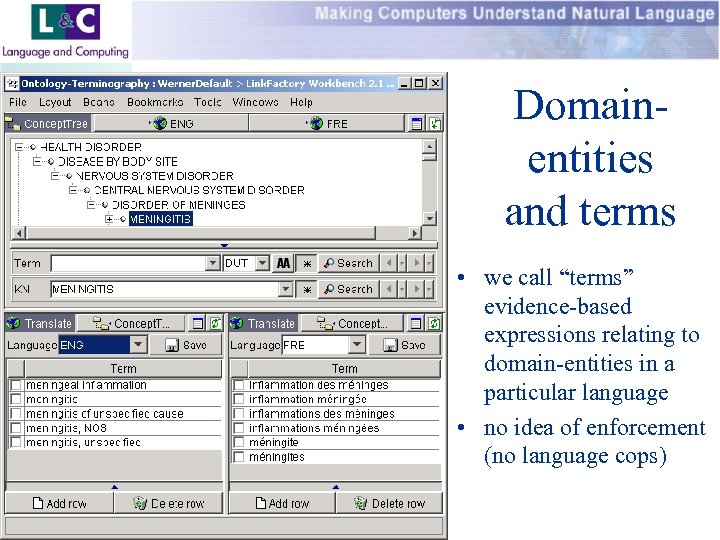Click the tree scrollbar up arrow
Viewport: 720px width, 540px height.
[x=429, y=146]
